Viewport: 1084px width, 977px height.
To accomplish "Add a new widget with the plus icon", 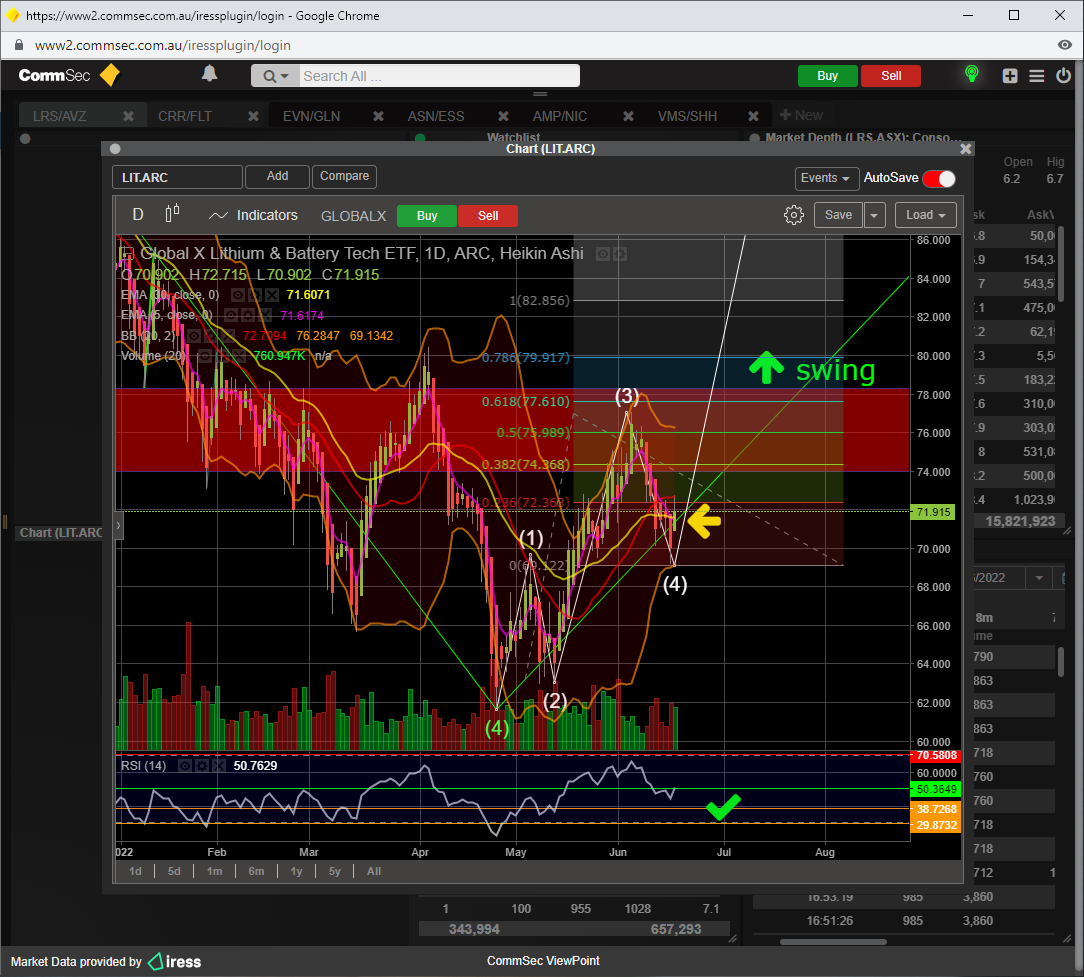I will (x=1010, y=75).
